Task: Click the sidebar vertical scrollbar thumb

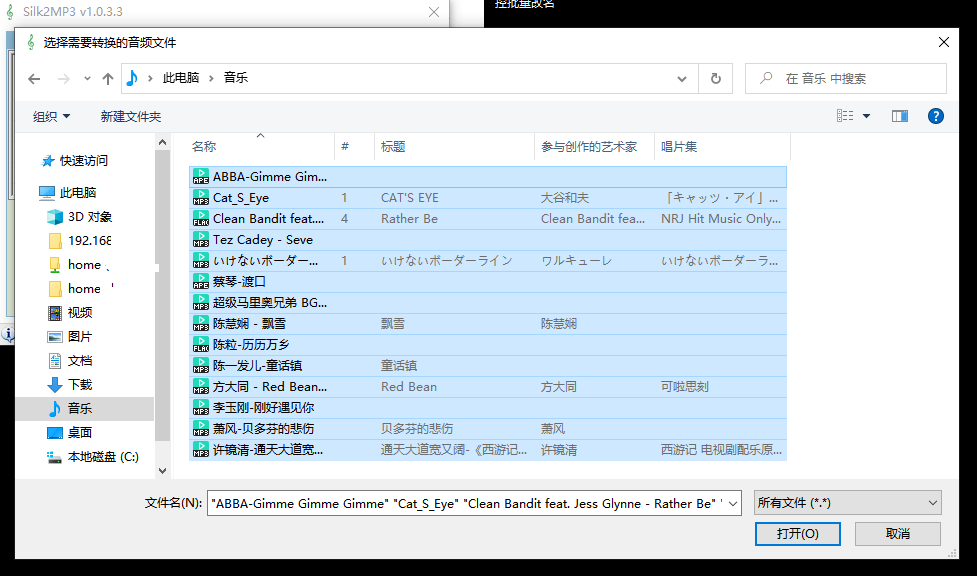Action: coord(163,296)
